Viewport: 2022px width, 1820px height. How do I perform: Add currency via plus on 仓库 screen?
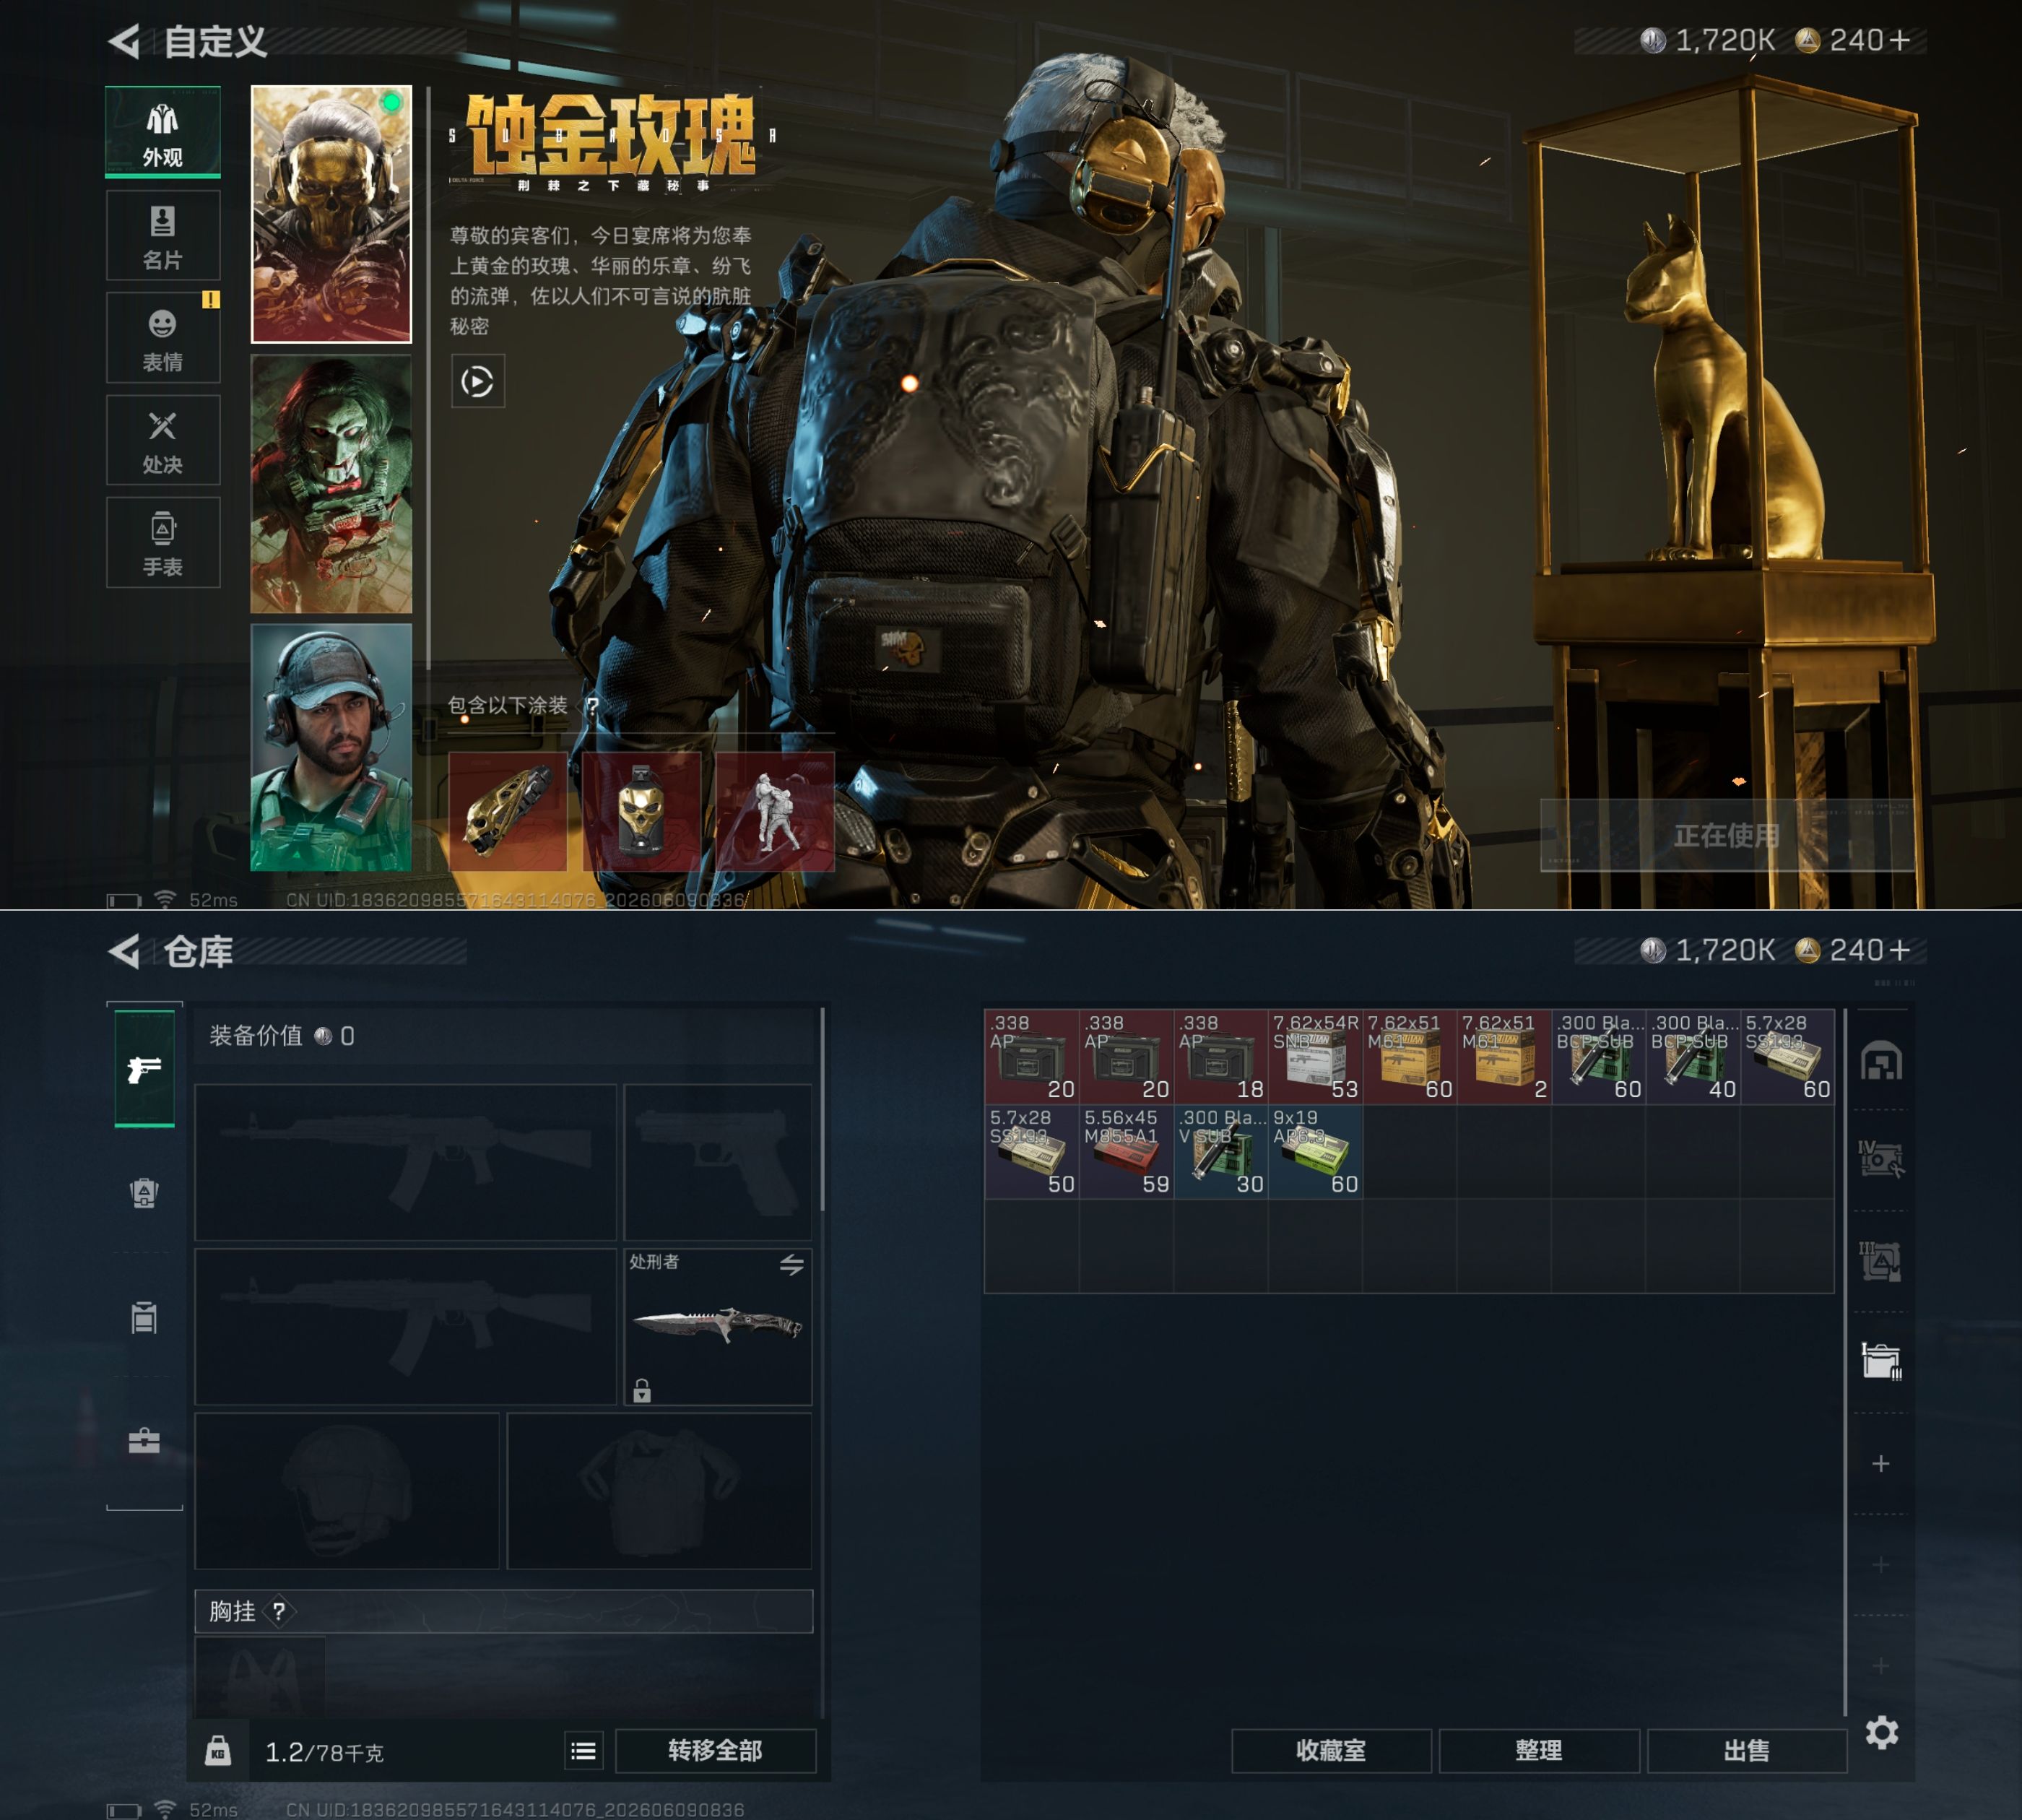(1900, 950)
